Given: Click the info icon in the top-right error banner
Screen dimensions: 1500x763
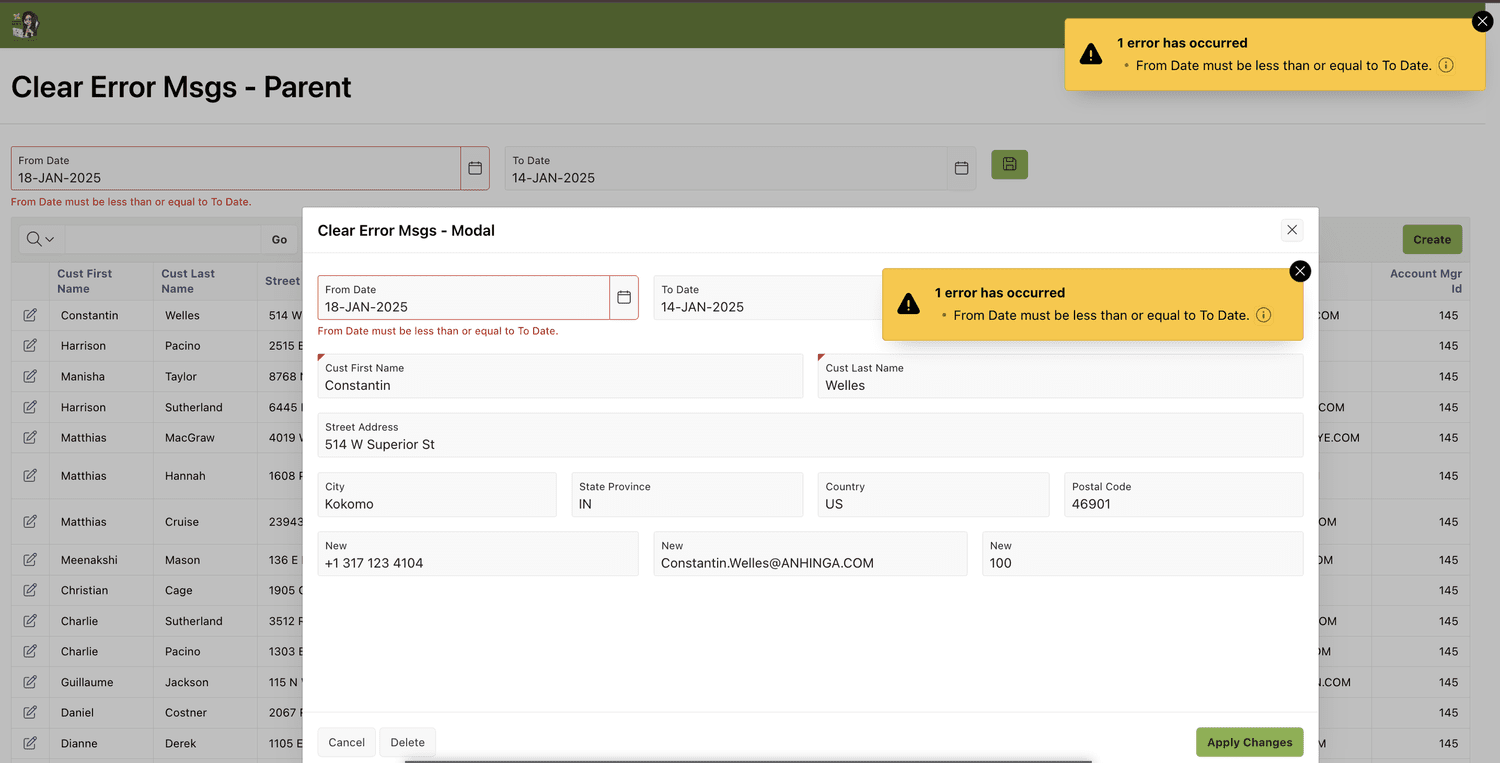Looking at the screenshot, I should tap(1445, 64).
